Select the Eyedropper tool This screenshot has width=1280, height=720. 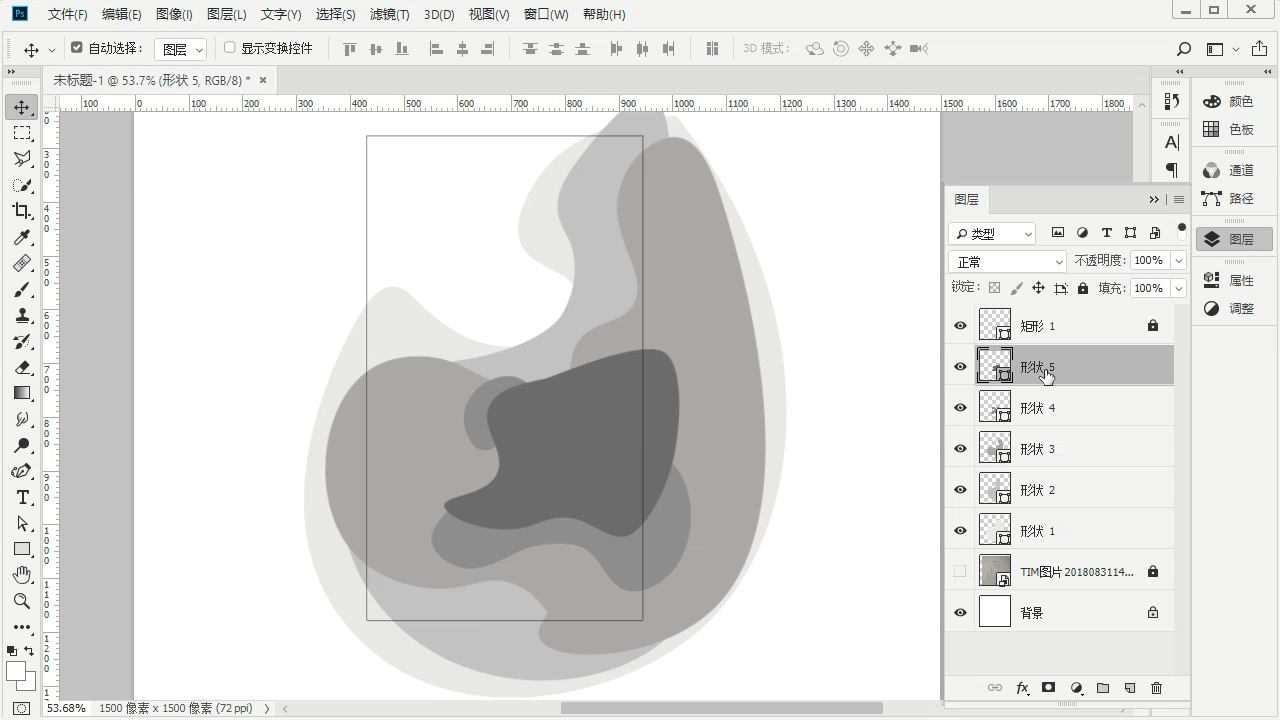click(x=22, y=237)
